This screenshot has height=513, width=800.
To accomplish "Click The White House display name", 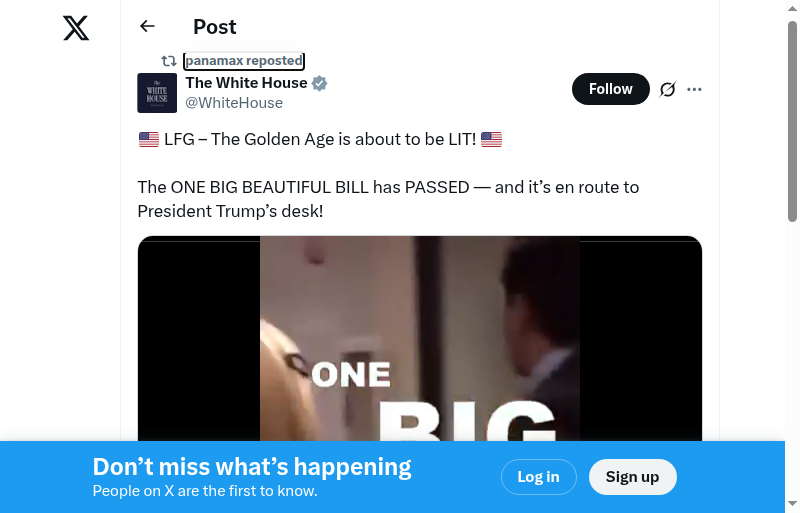I will [246, 83].
